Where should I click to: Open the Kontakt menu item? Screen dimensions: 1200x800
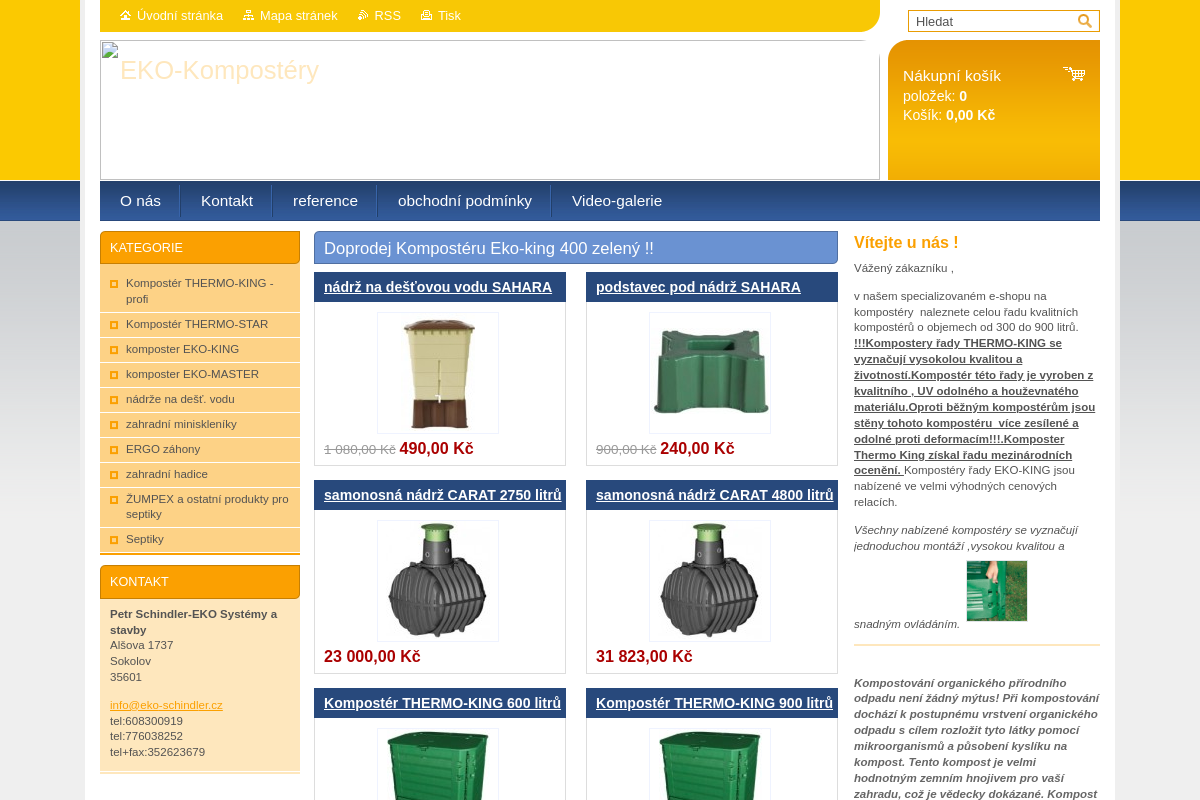click(x=227, y=201)
